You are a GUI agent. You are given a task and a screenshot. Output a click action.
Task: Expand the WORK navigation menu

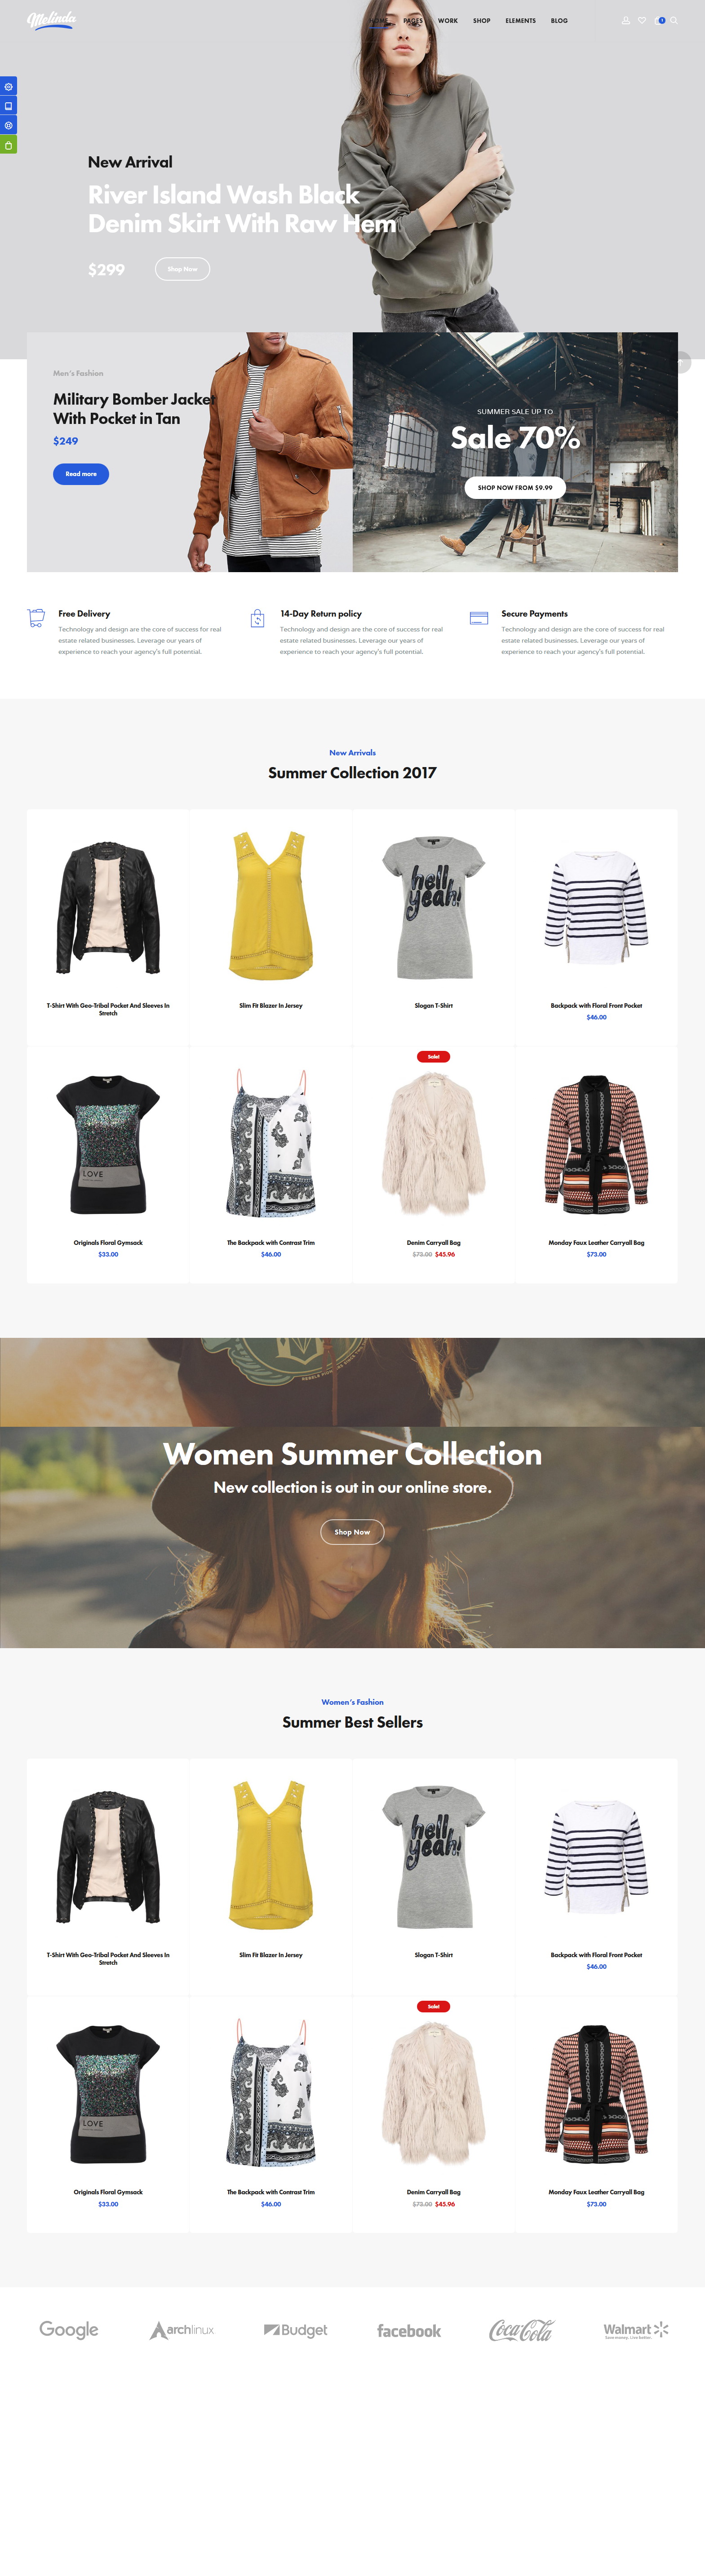[x=448, y=20]
